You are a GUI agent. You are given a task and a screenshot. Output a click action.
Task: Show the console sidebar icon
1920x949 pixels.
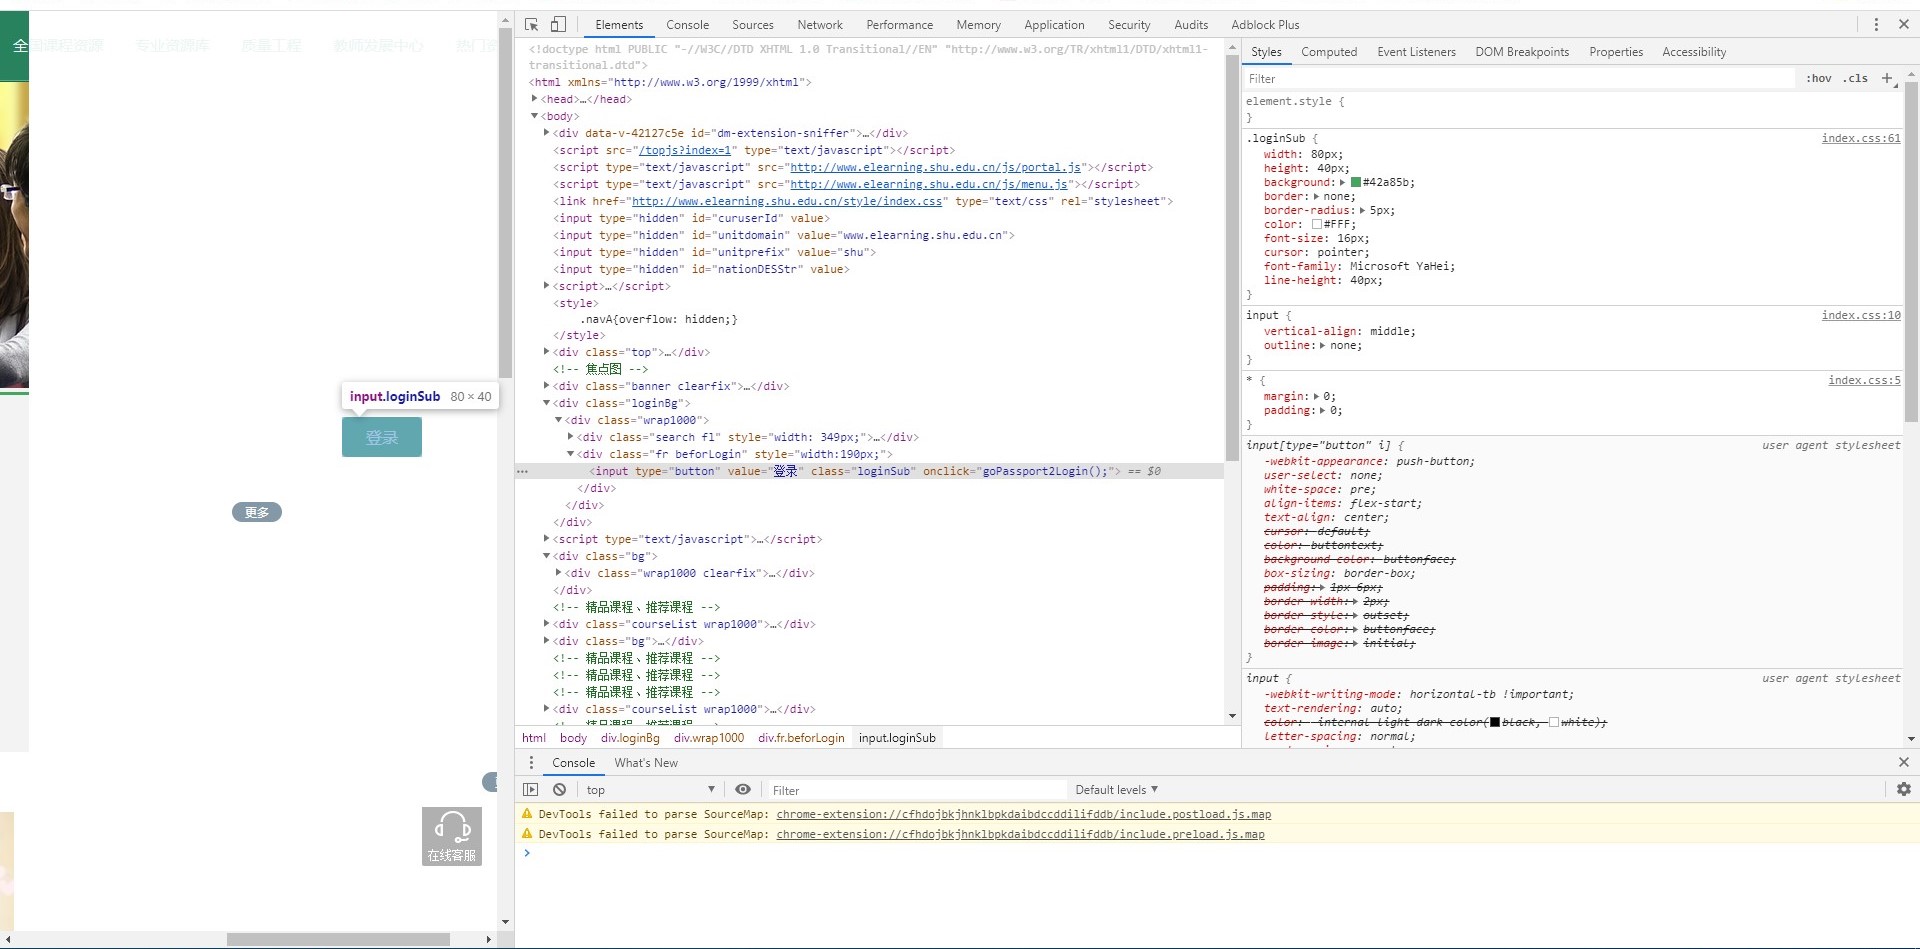tap(531, 789)
